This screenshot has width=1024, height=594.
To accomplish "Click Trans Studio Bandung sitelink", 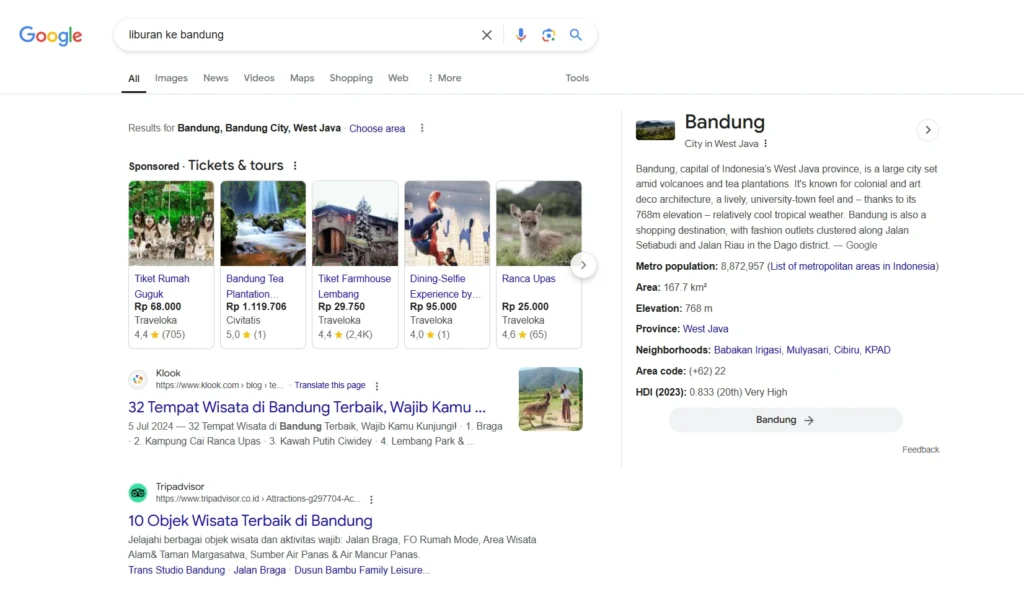I will [176, 571].
